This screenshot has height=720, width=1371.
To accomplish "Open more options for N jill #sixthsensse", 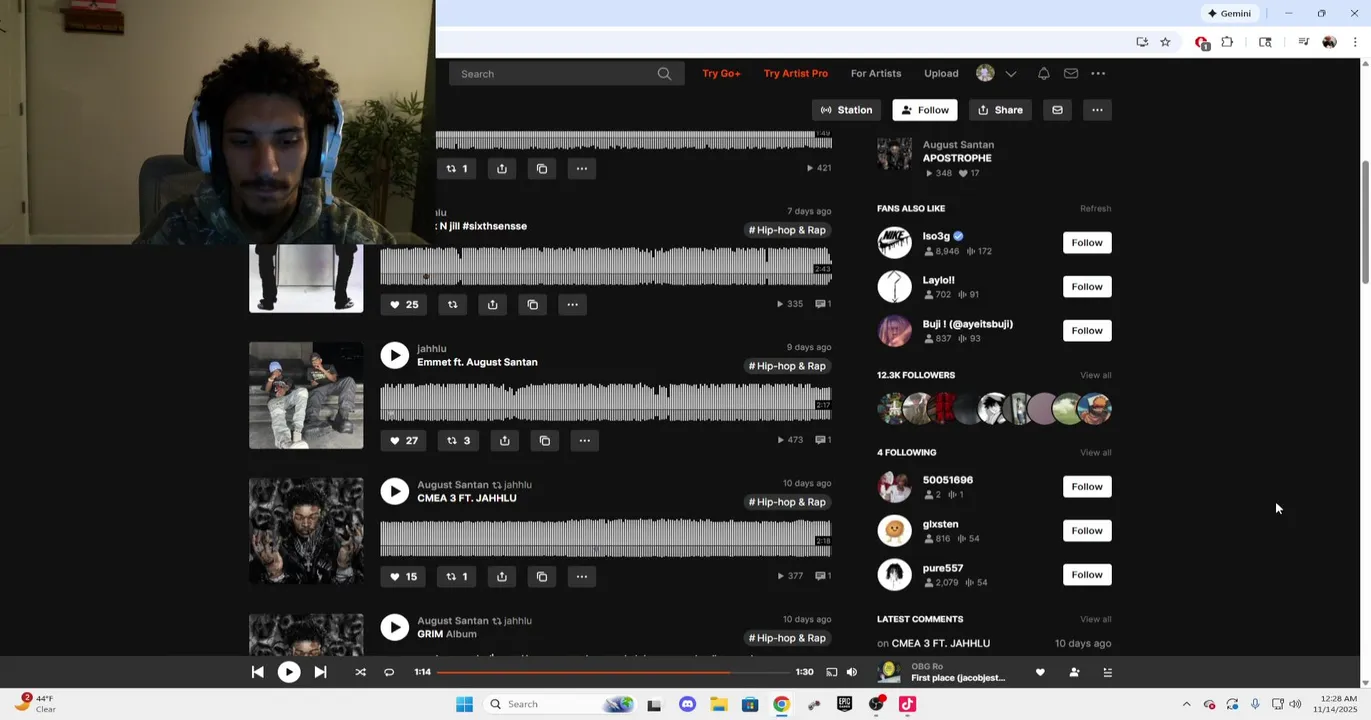I will tap(572, 304).
